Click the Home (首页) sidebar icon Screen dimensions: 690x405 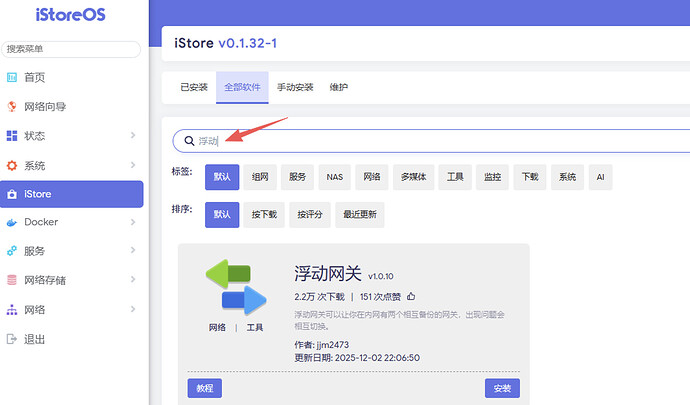coord(12,77)
